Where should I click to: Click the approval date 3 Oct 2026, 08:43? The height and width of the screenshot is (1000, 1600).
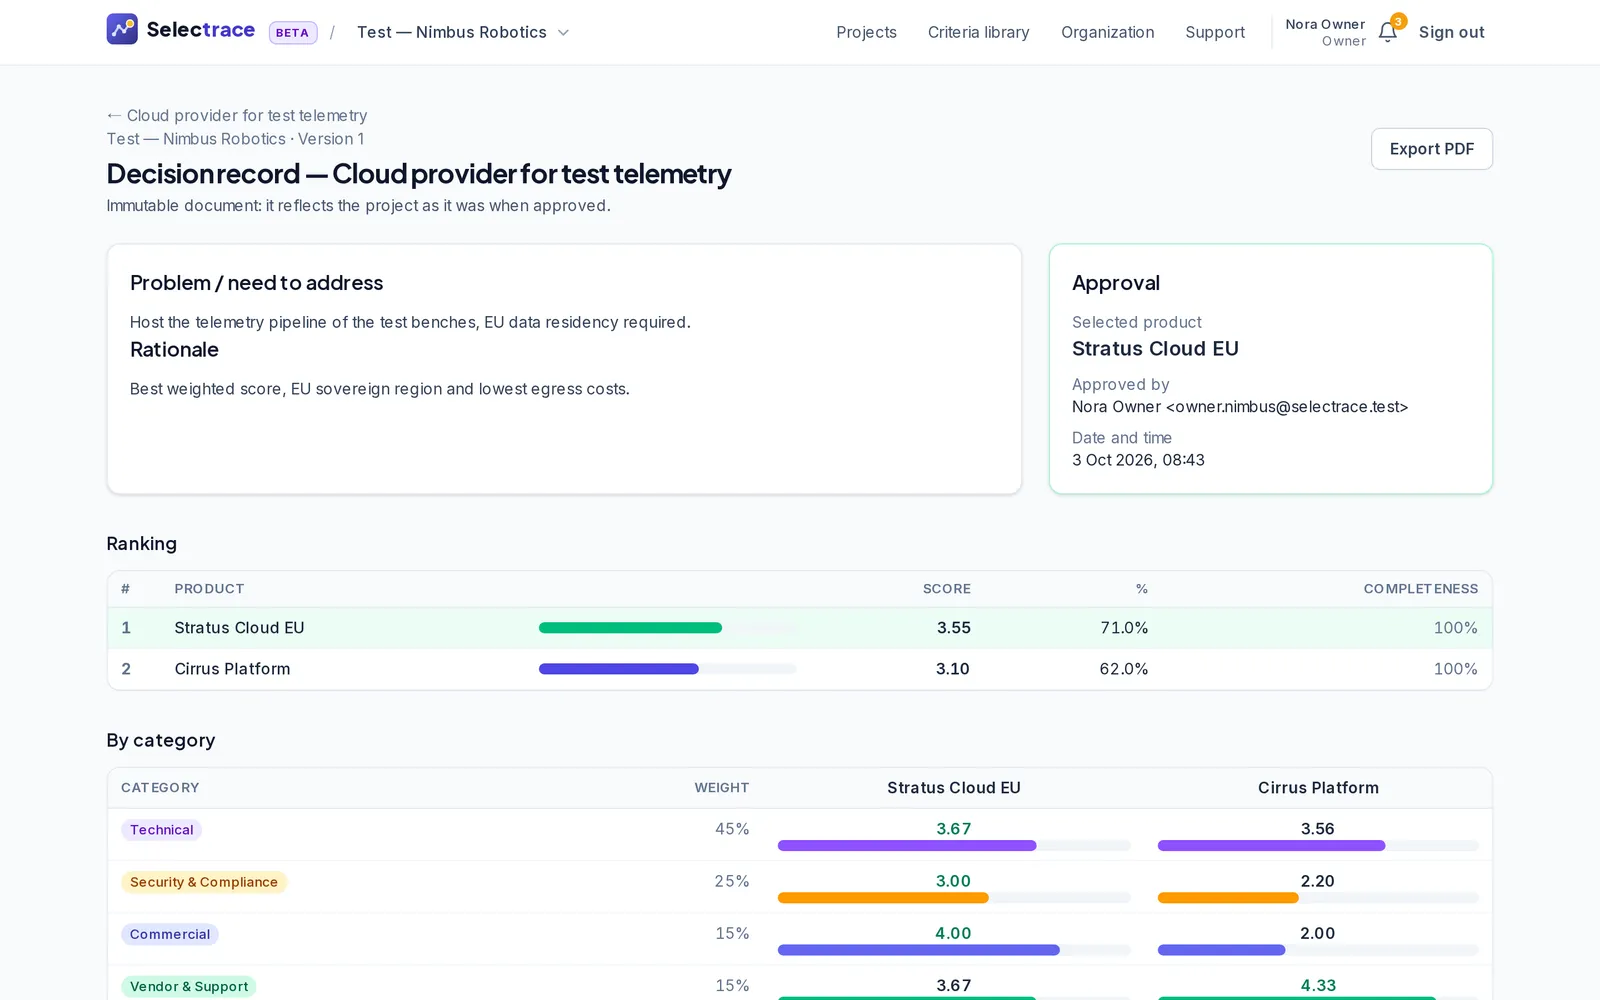(1138, 460)
